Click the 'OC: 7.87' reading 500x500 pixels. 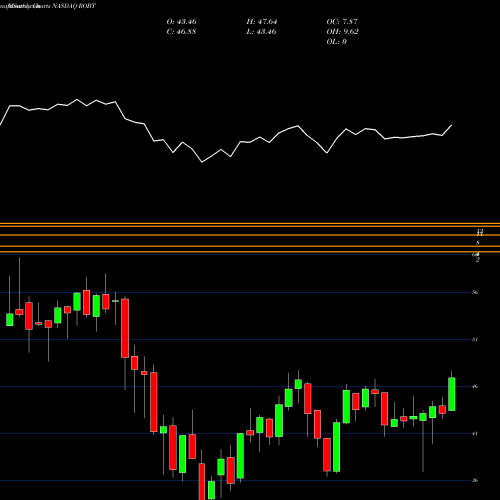pos(342,22)
